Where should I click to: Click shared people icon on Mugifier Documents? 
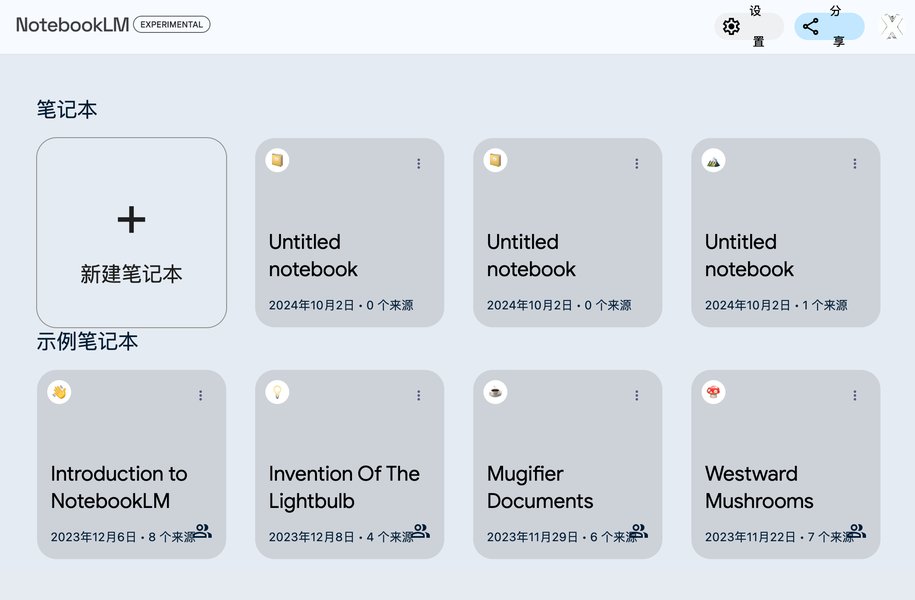tap(640, 531)
